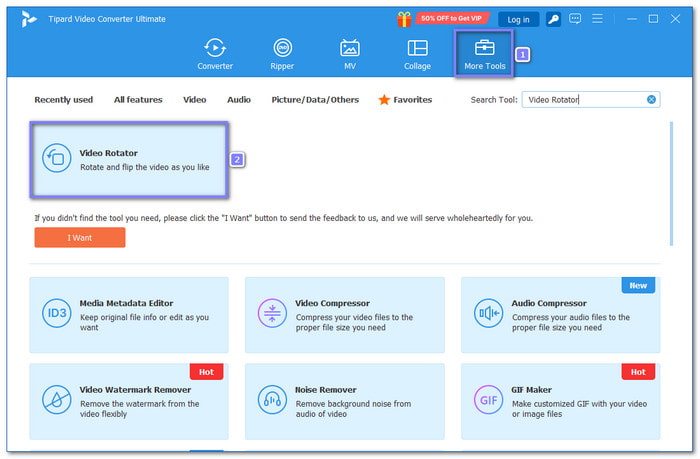
Task: Open More Tools toolbox
Action: 484,54
